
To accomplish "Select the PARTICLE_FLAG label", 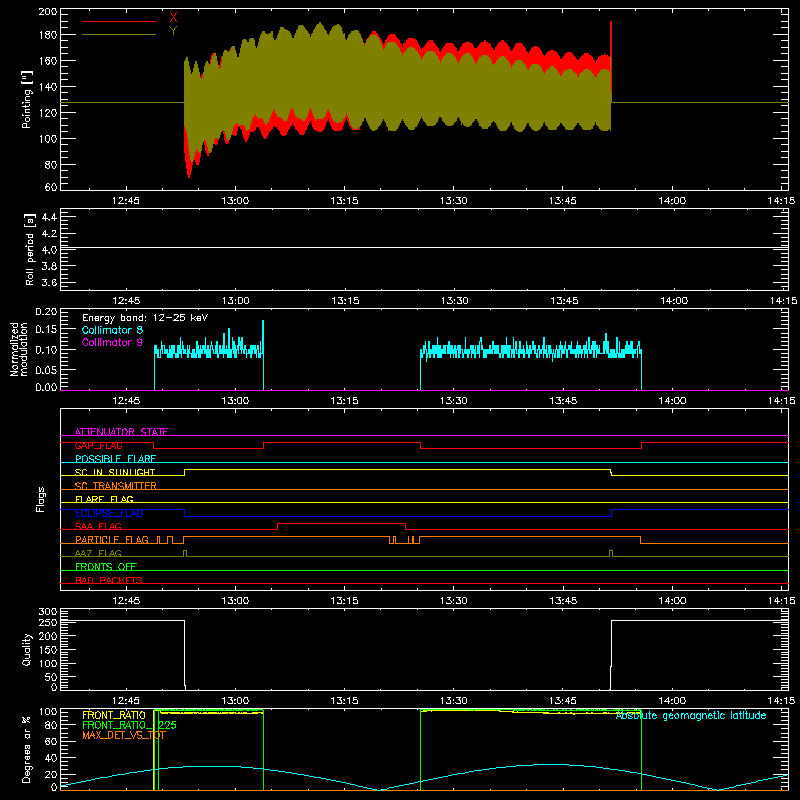I will pyautogui.click(x=112, y=539).
